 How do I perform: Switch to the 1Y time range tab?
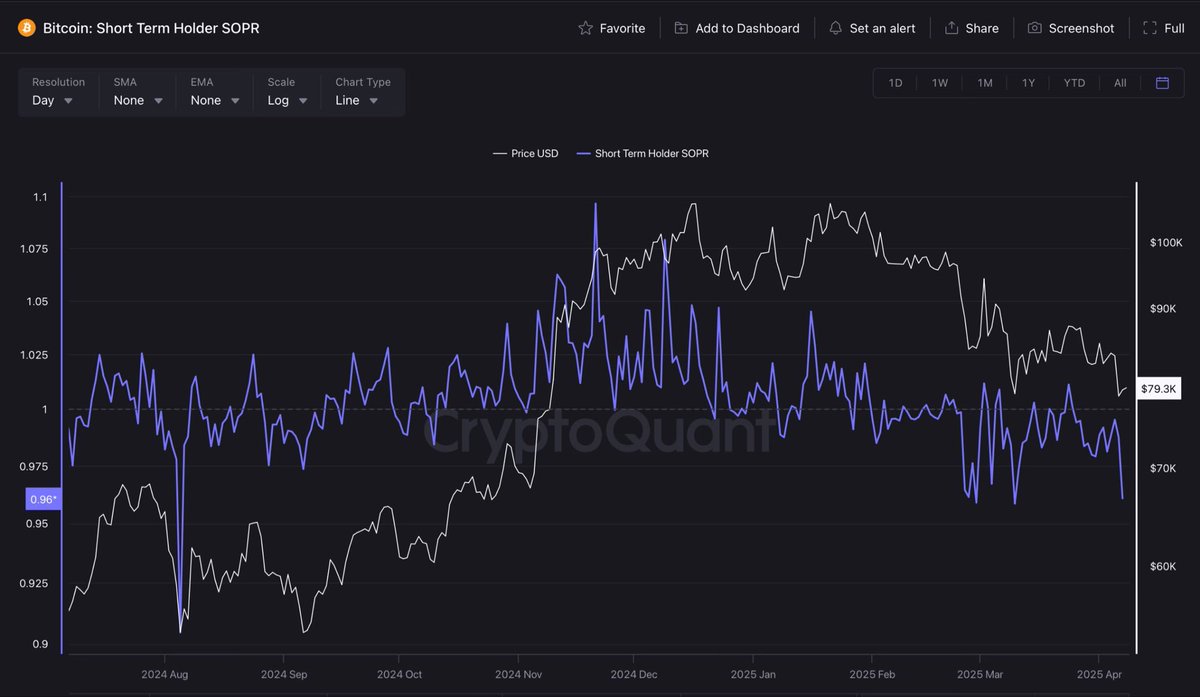click(1028, 83)
